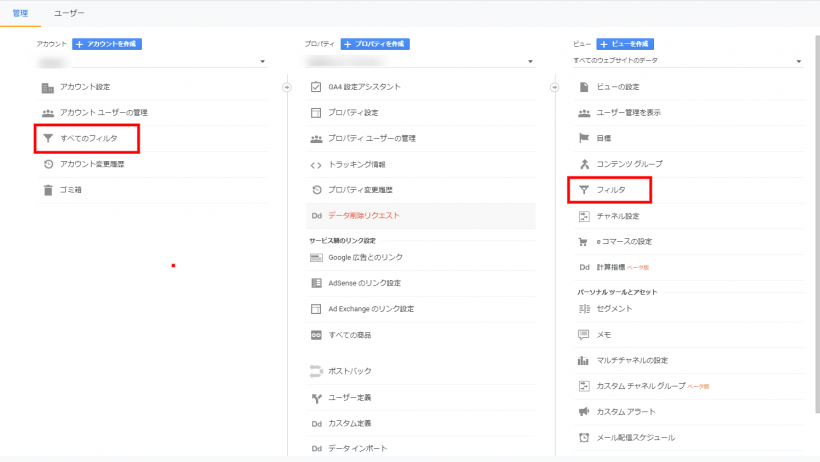The height and width of the screenshot is (462, 820).
Task: Expand the property selector dropdown
Action: tap(531, 62)
